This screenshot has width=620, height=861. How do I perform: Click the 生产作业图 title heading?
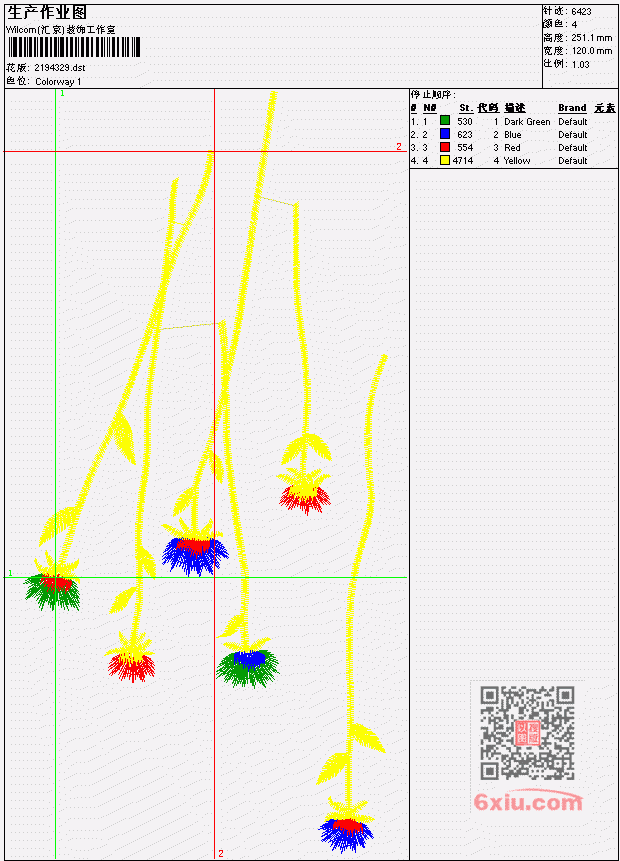click(x=47, y=13)
